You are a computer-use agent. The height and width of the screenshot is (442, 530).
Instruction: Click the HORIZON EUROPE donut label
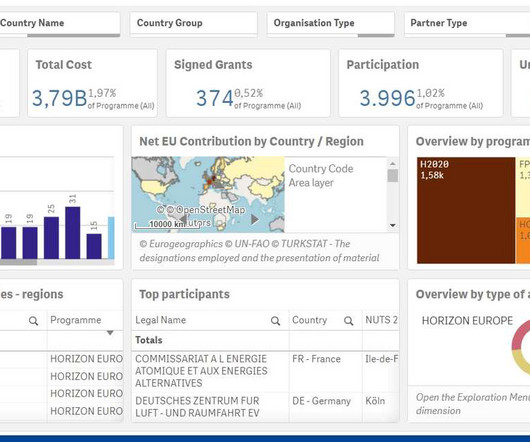[467, 320]
